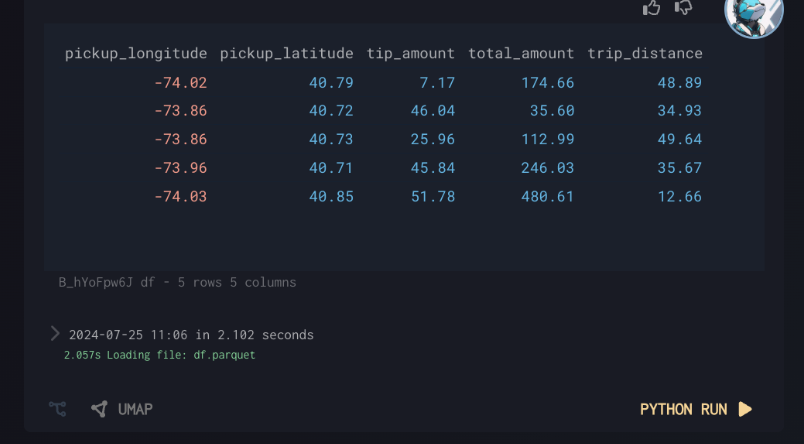This screenshot has width=804, height=444.
Task: Select the pickup_longitude column header
Action: (x=136, y=53)
